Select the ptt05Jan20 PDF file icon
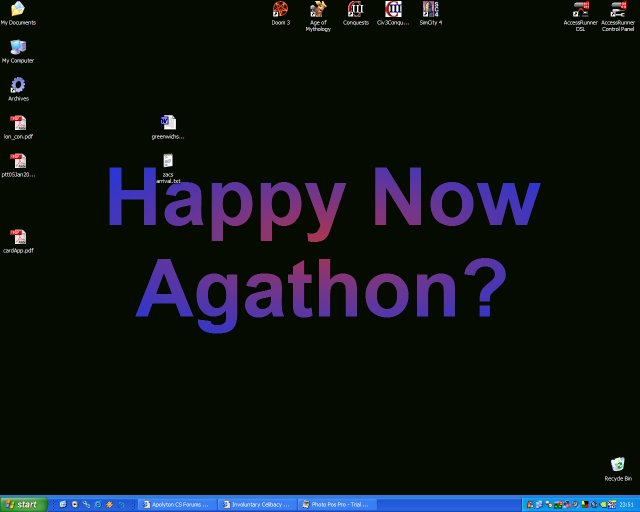 coord(18,161)
